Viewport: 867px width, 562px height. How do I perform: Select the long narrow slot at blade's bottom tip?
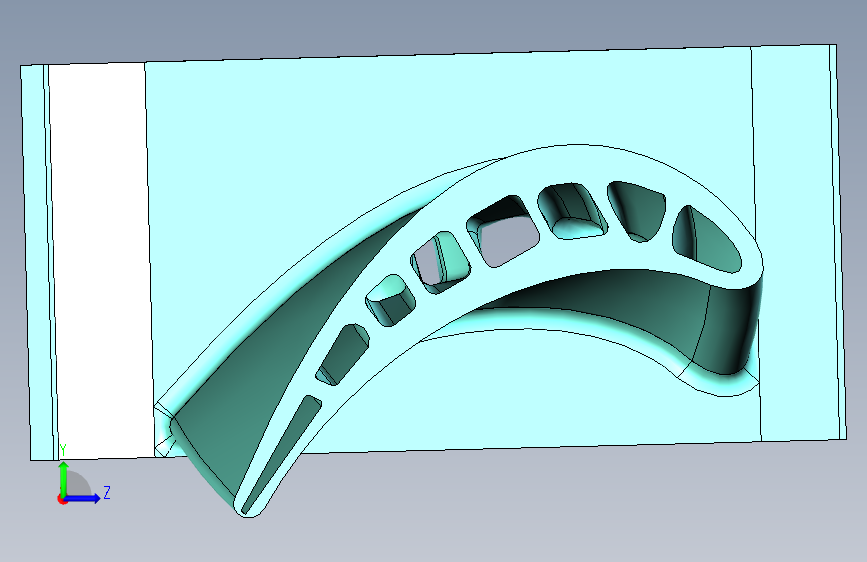[282, 454]
